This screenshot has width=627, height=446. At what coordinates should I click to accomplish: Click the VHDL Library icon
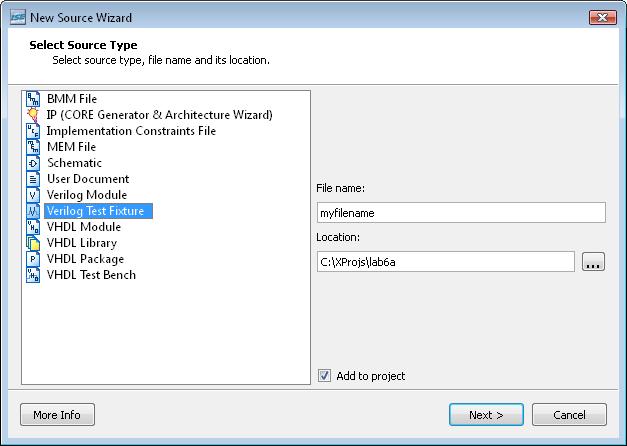[33, 243]
